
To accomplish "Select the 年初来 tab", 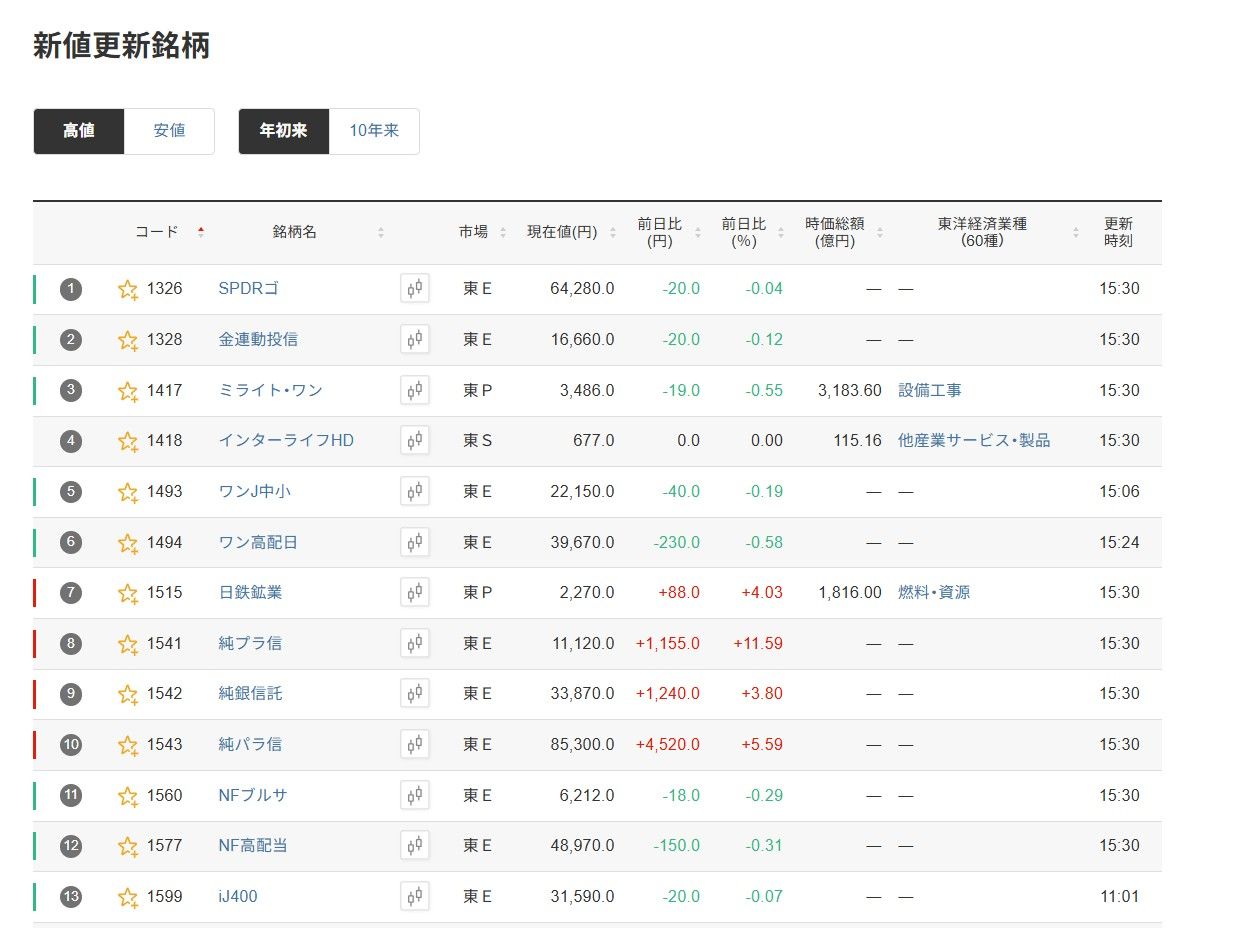I will (x=284, y=131).
